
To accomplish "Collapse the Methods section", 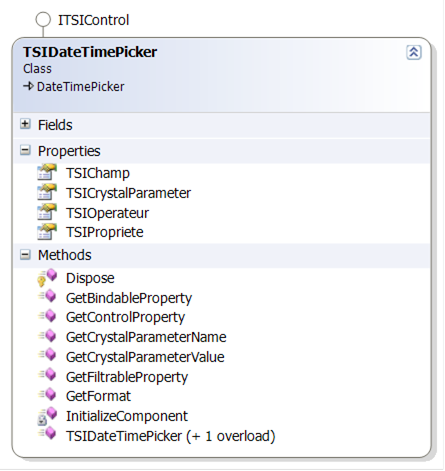I will point(25,255).
